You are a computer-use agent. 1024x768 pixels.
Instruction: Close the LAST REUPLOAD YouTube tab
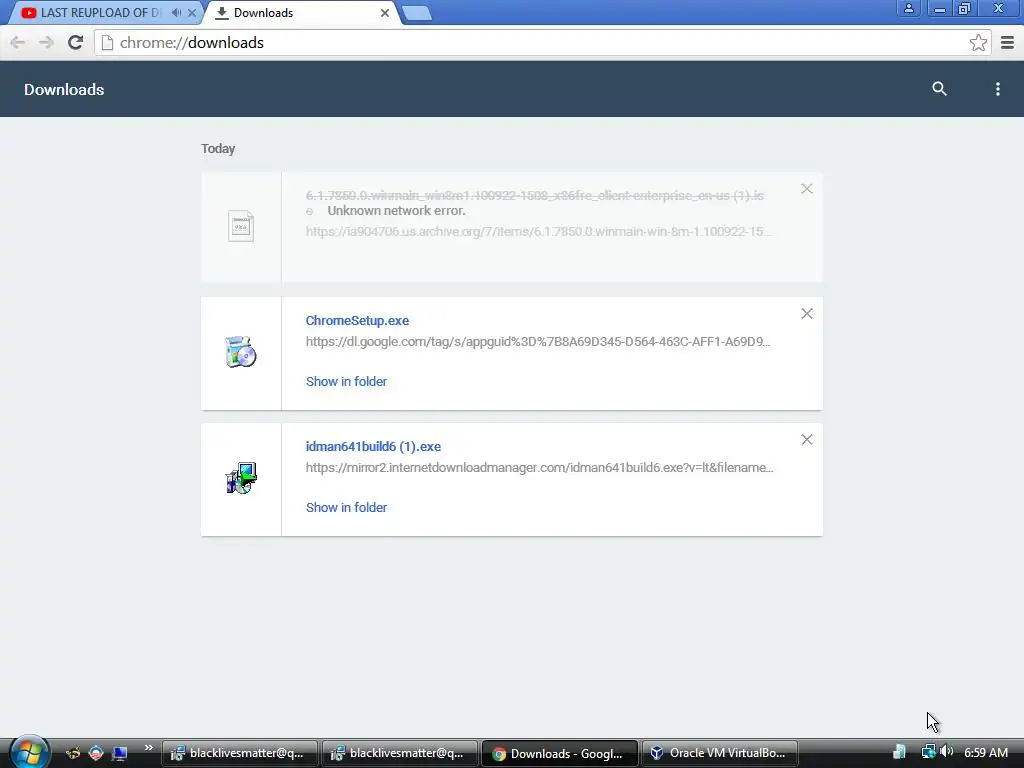coord(192,13)
